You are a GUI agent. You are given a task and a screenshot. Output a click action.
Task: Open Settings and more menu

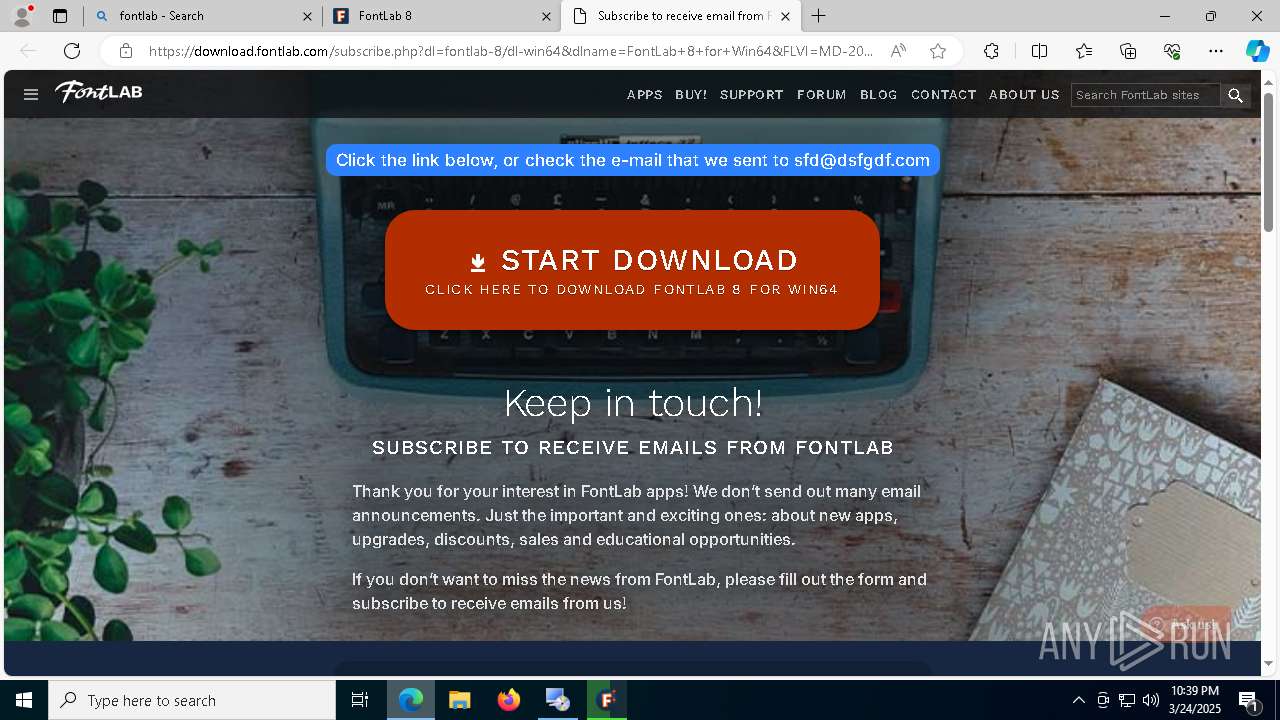[1216, 51]
